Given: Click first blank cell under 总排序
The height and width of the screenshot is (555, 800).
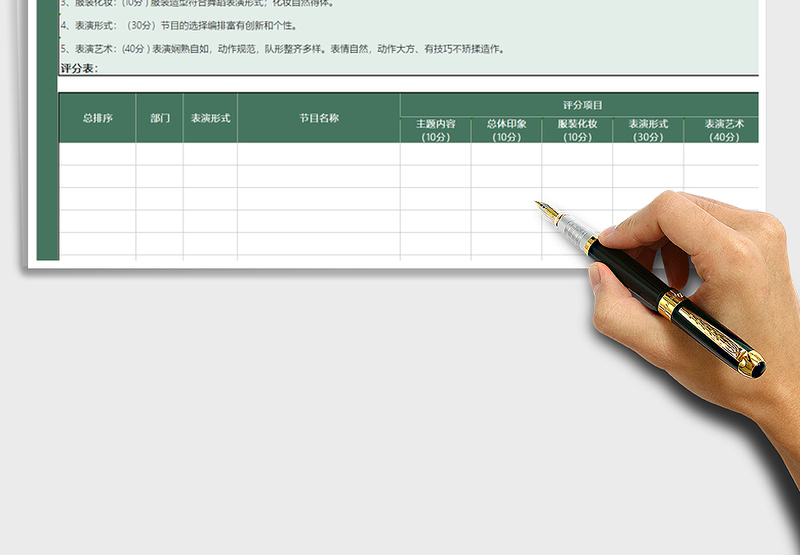Looking at the screenshot, I should (97, 154).
